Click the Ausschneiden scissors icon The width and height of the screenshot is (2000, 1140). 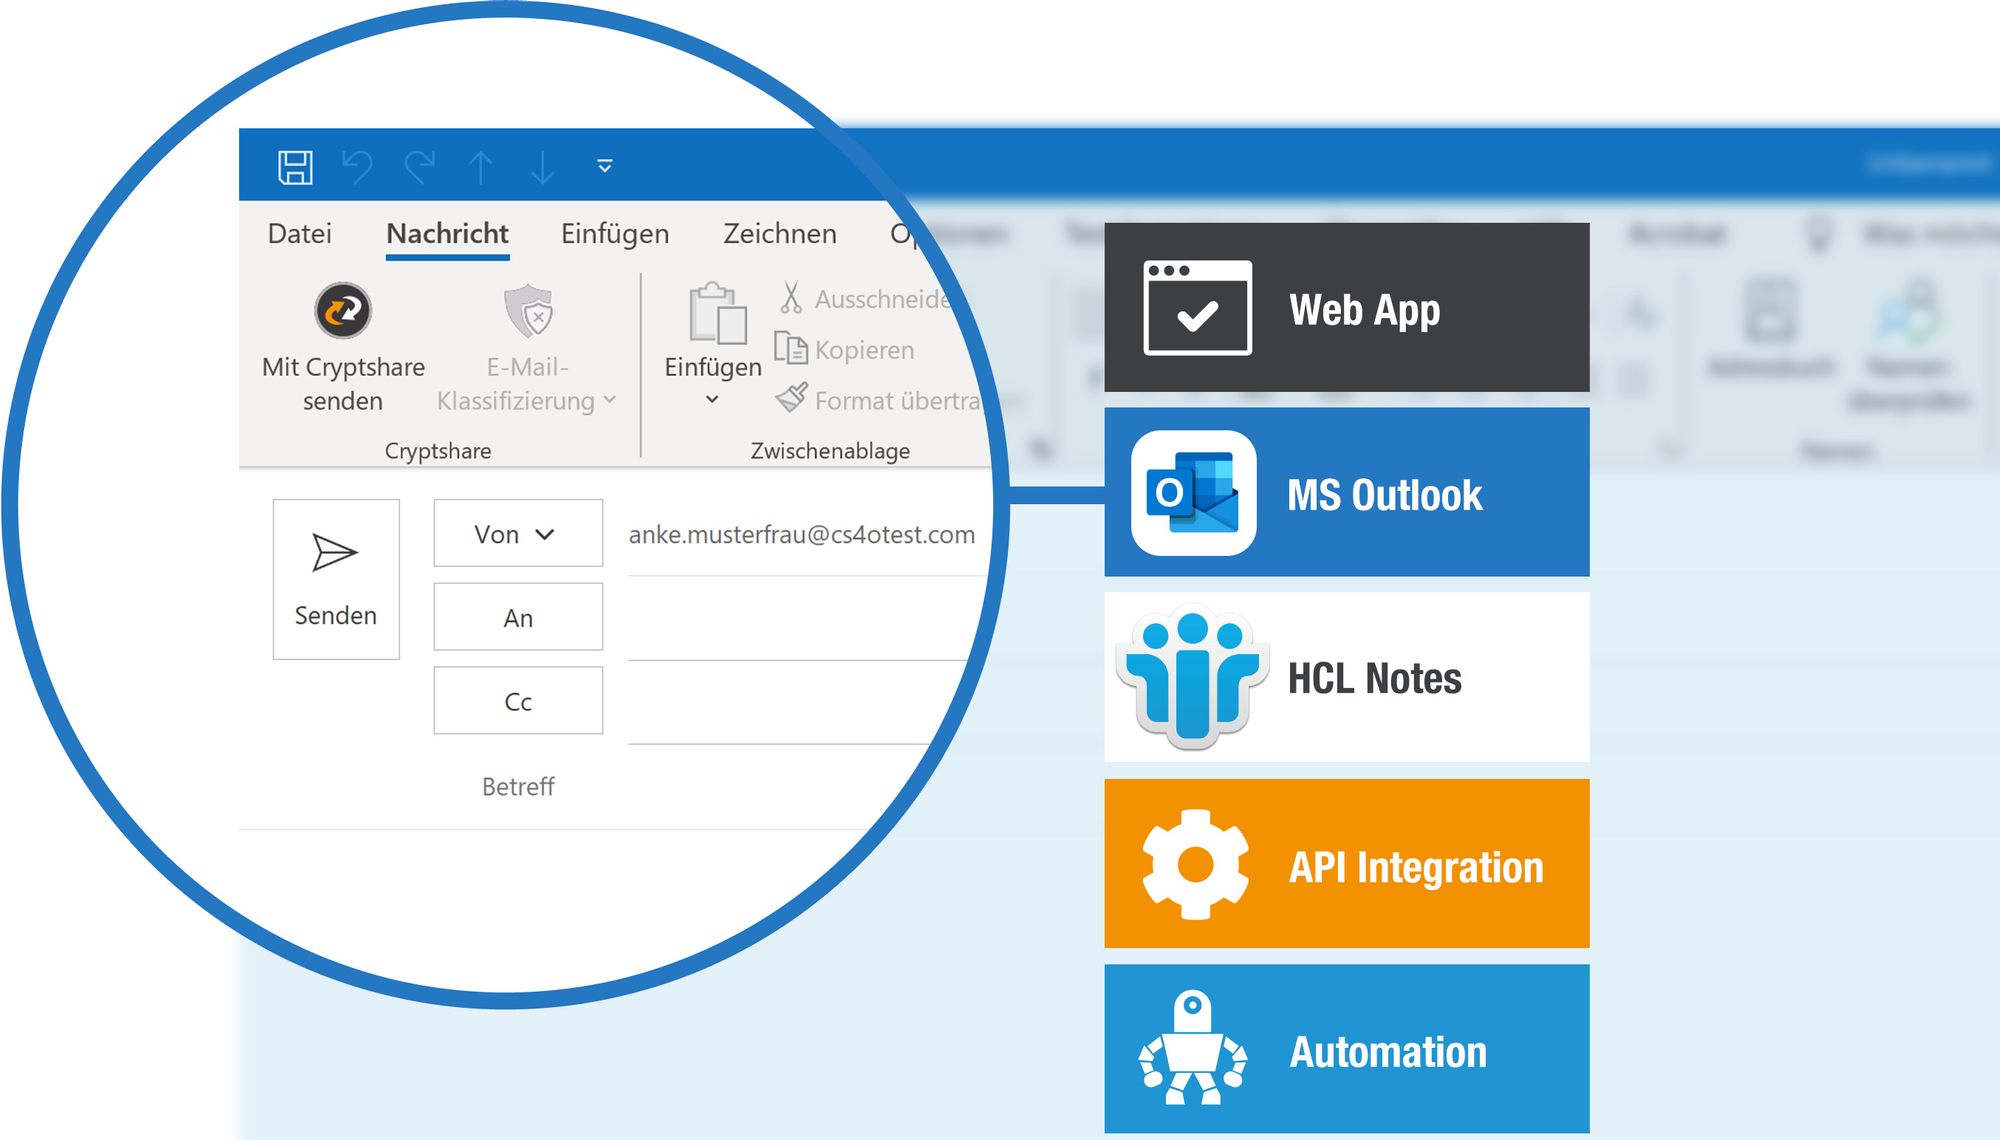tap(791, 297)
